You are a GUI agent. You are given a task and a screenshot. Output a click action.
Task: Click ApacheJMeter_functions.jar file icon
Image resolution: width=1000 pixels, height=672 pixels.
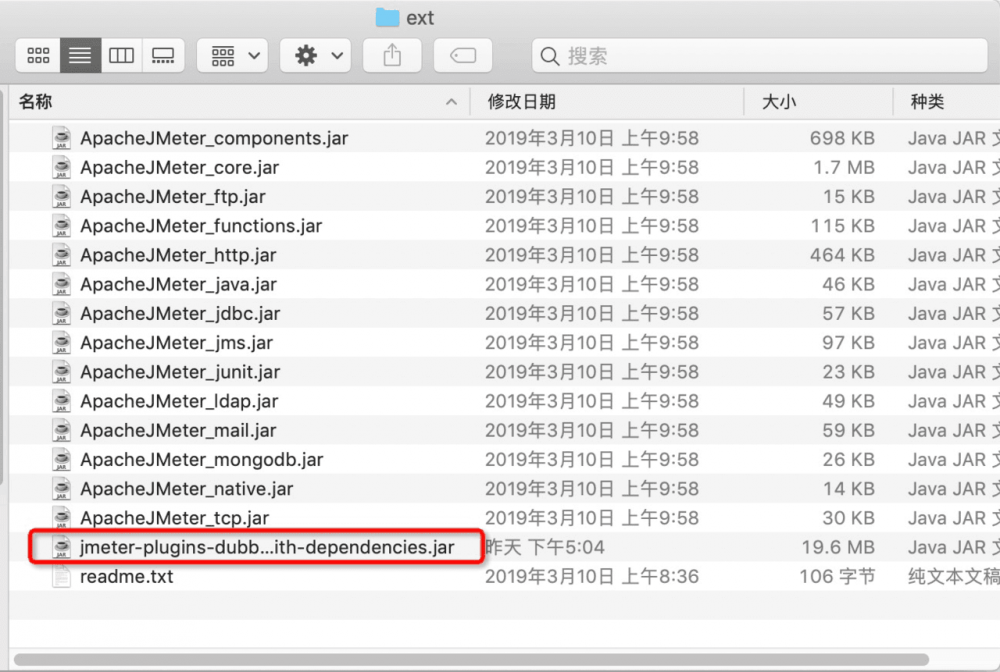pyautogui.click(x=61, y=226)
